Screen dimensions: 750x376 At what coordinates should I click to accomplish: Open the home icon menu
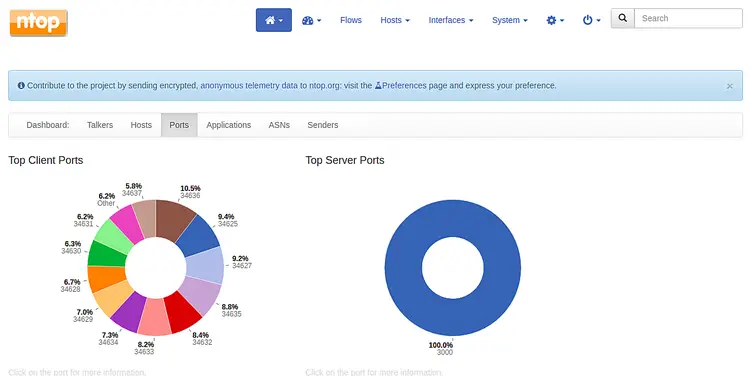click(274, 20)
